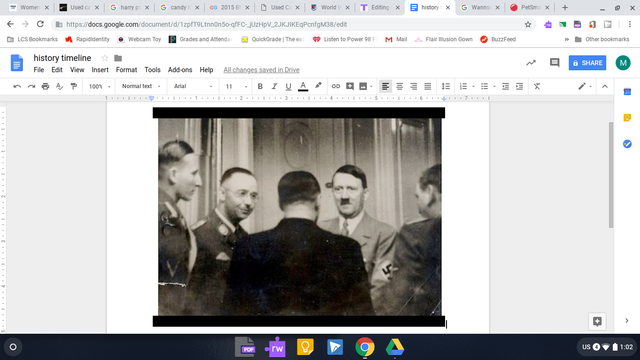The width and height of the screenshot is (640, 360).
Task: Click the Redo icon in toolbar
Action: (x=31, y=86)
